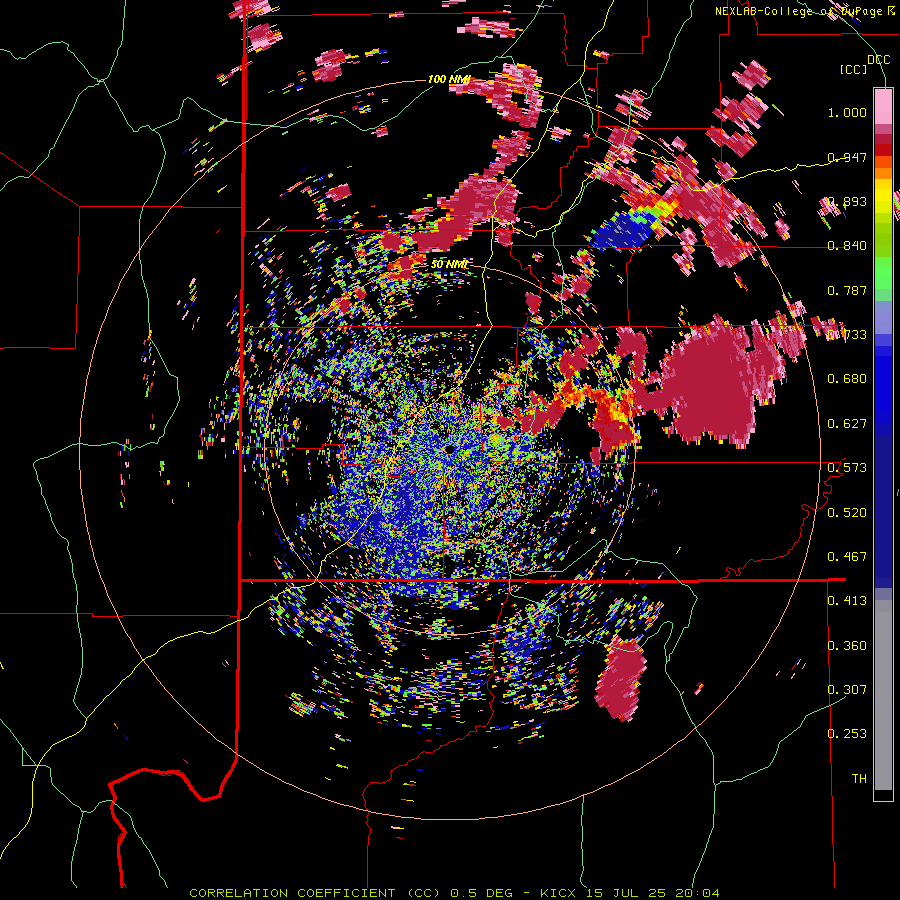The height and width of the screenshot is (900, 900).
Task: Click the 1.000 color scale value
Action: pos(847,112)
